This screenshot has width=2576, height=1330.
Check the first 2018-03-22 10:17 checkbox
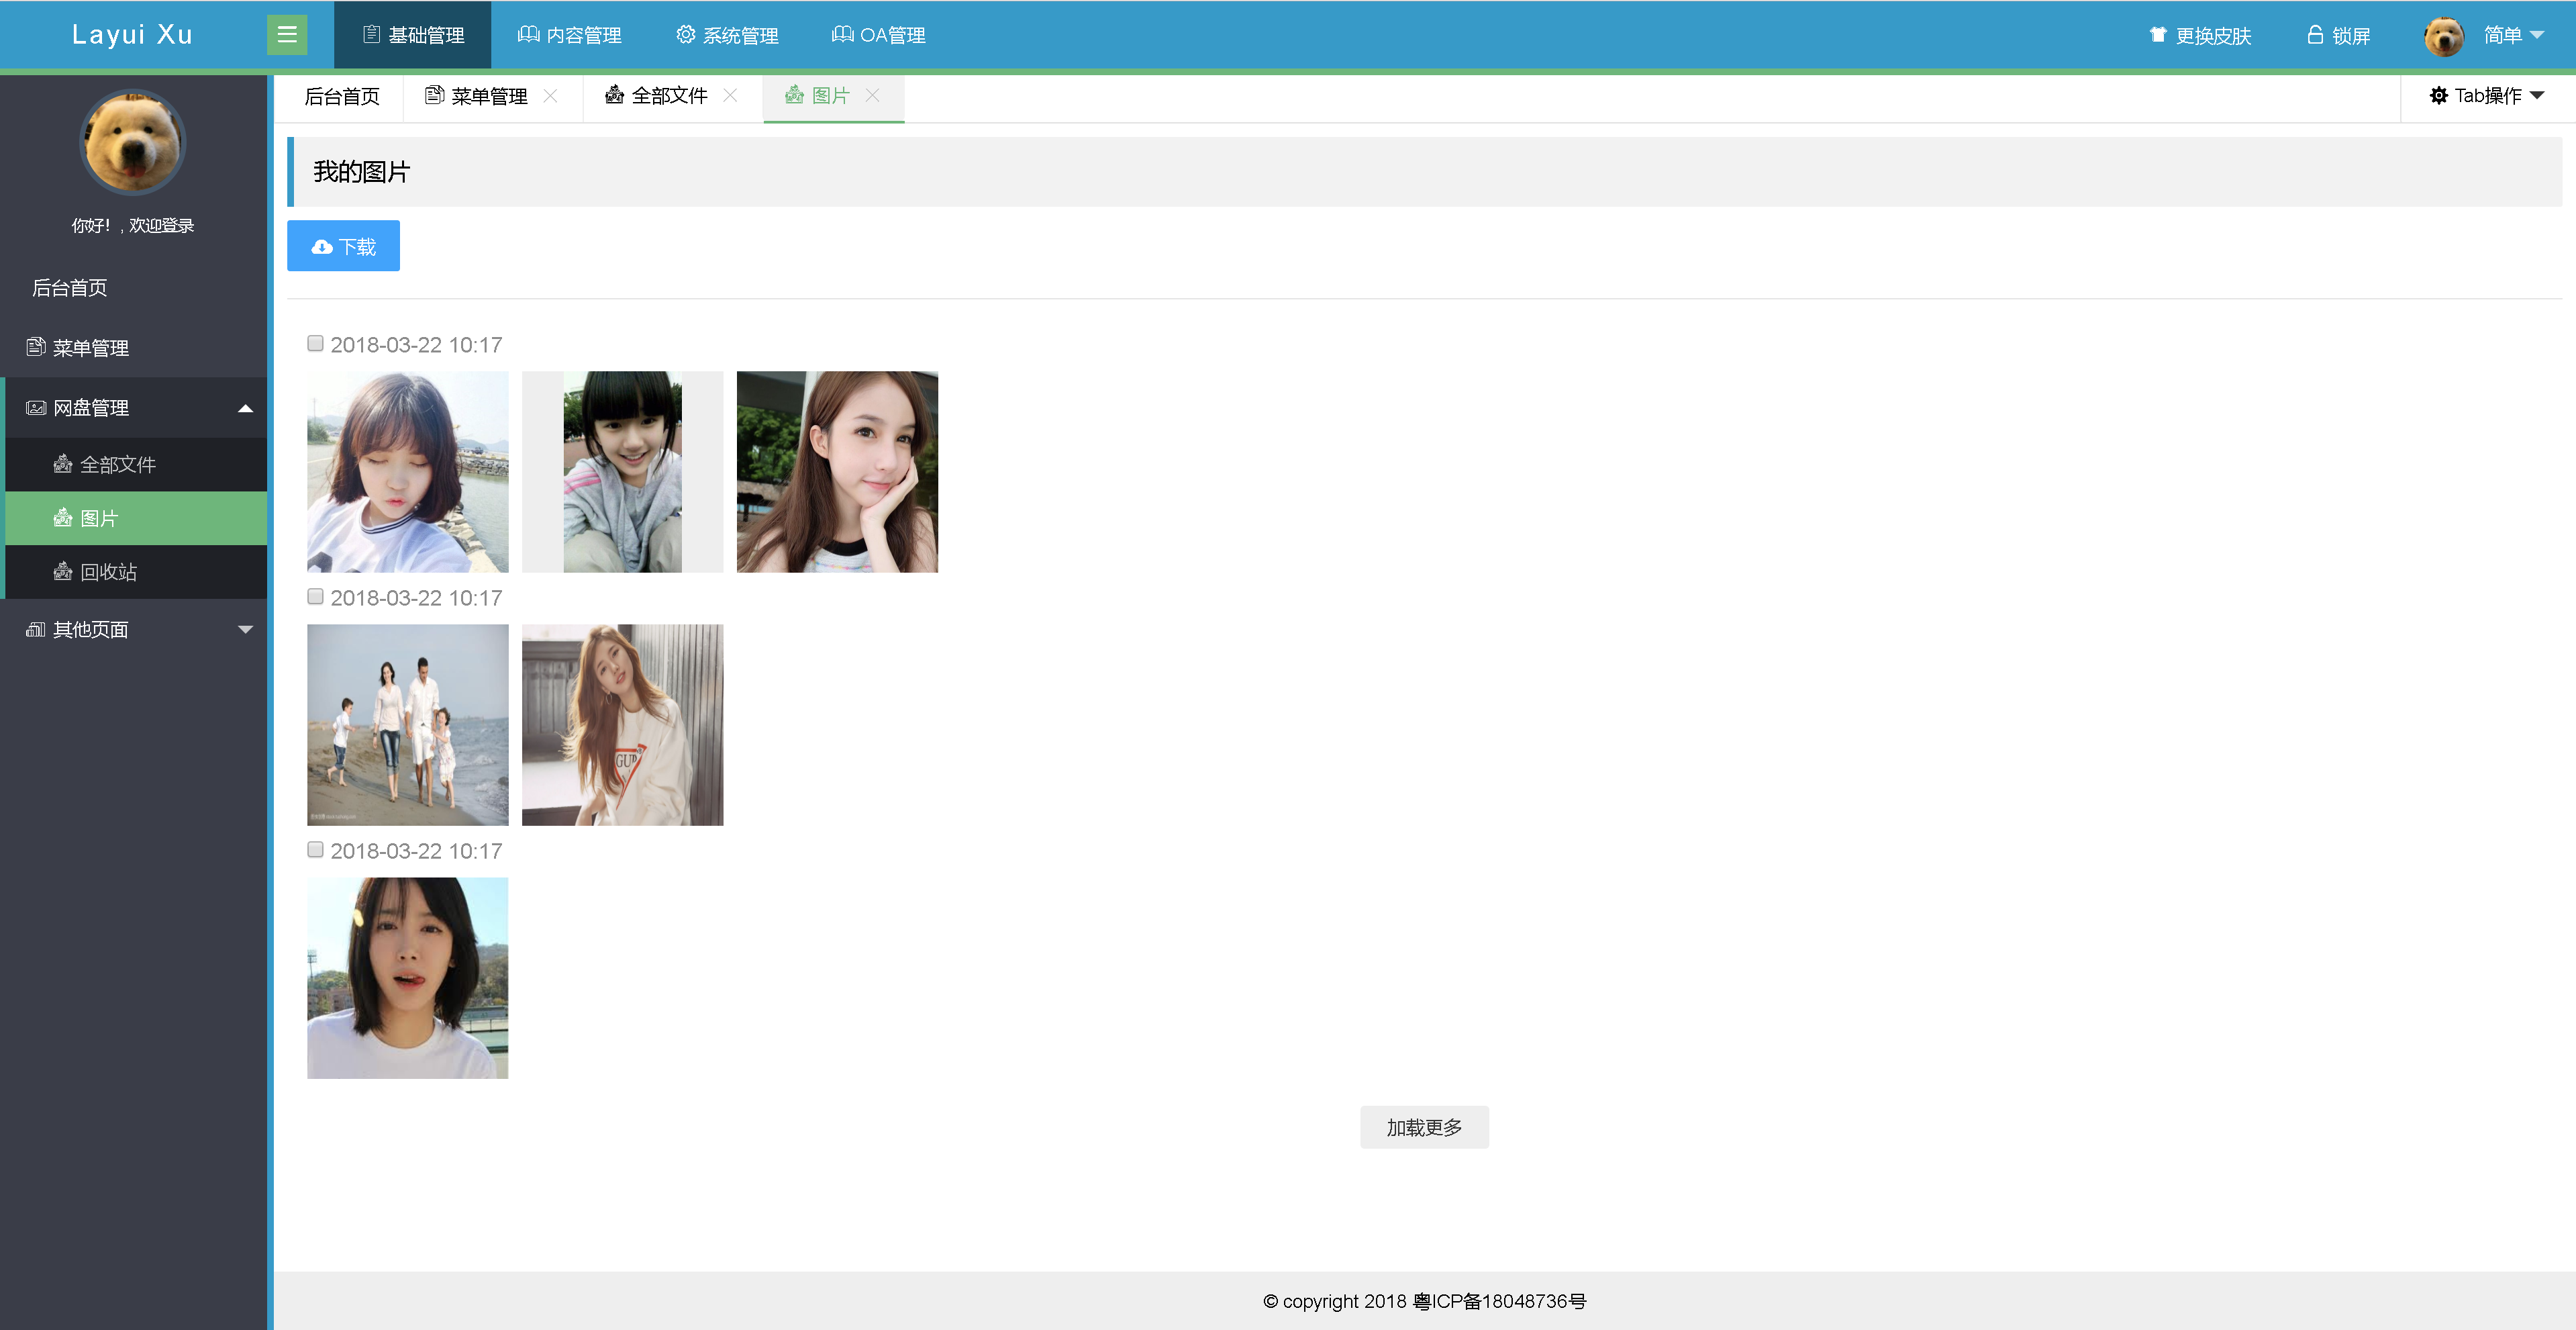point(315,343)
